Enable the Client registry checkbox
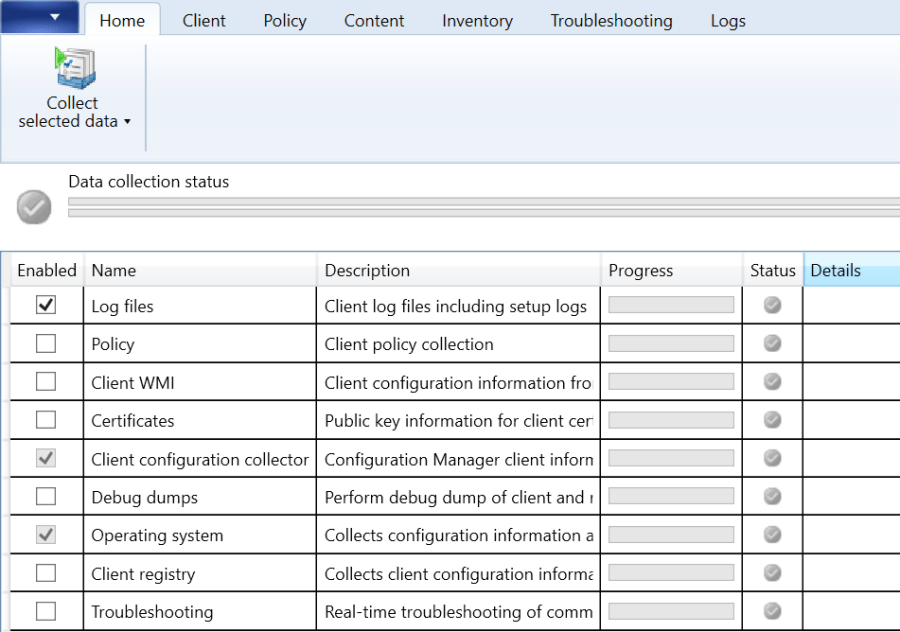This screenshot has height=632, width=900. pyautogui.click(x=44, y=573)
